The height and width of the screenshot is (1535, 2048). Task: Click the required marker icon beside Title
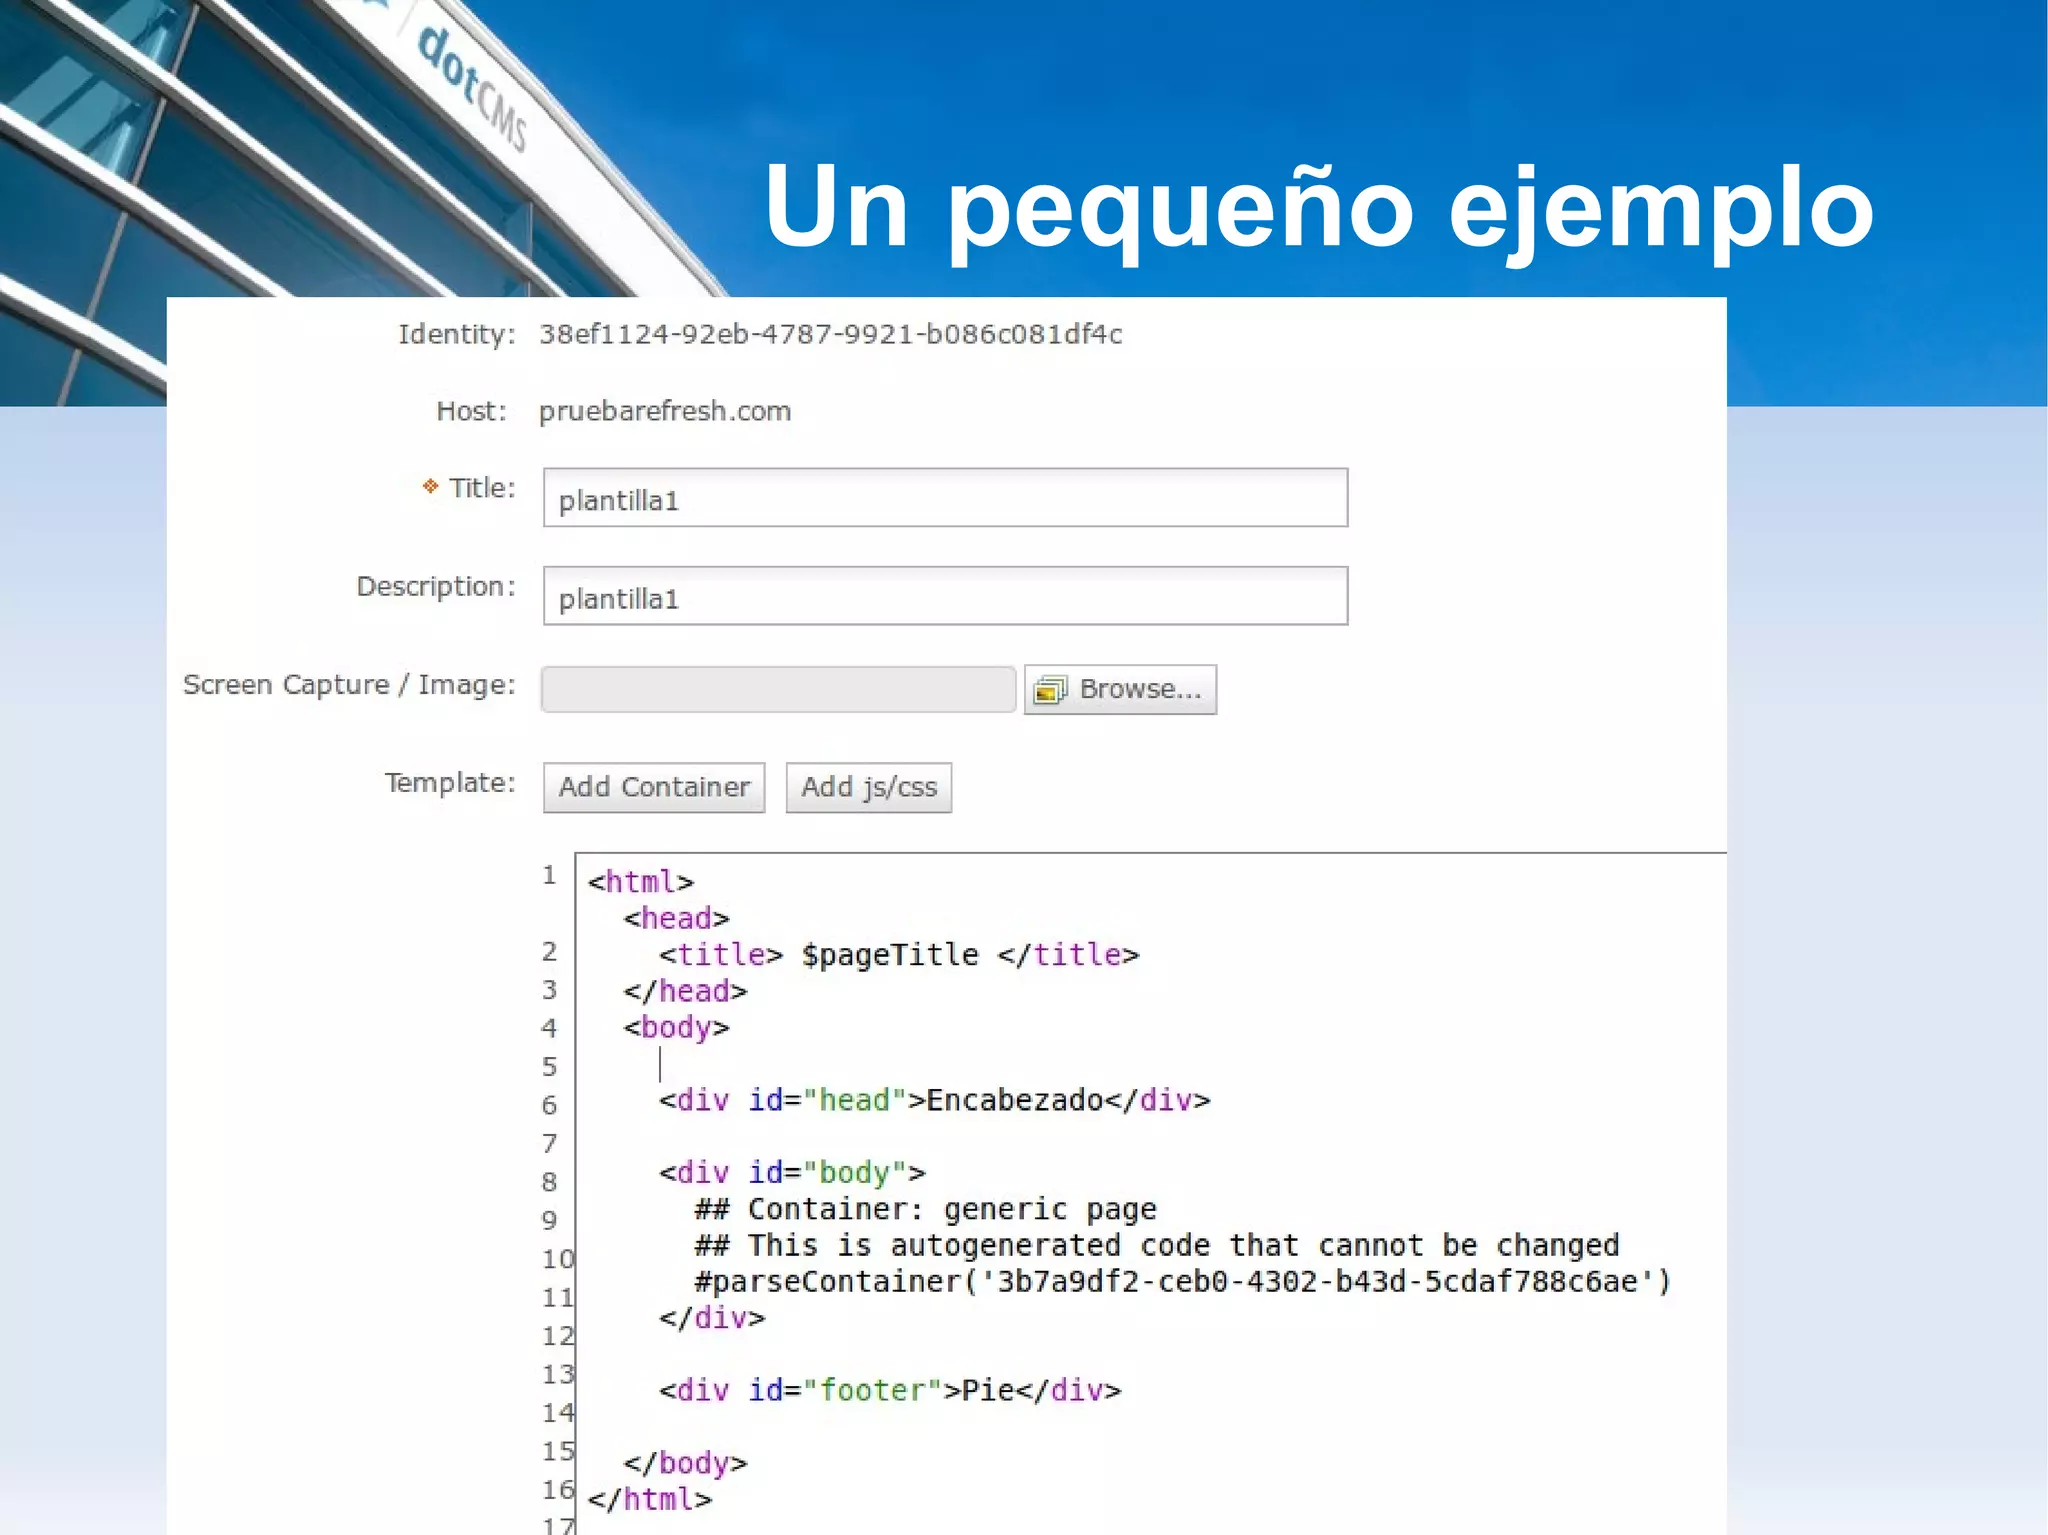(x=430, y=486)
